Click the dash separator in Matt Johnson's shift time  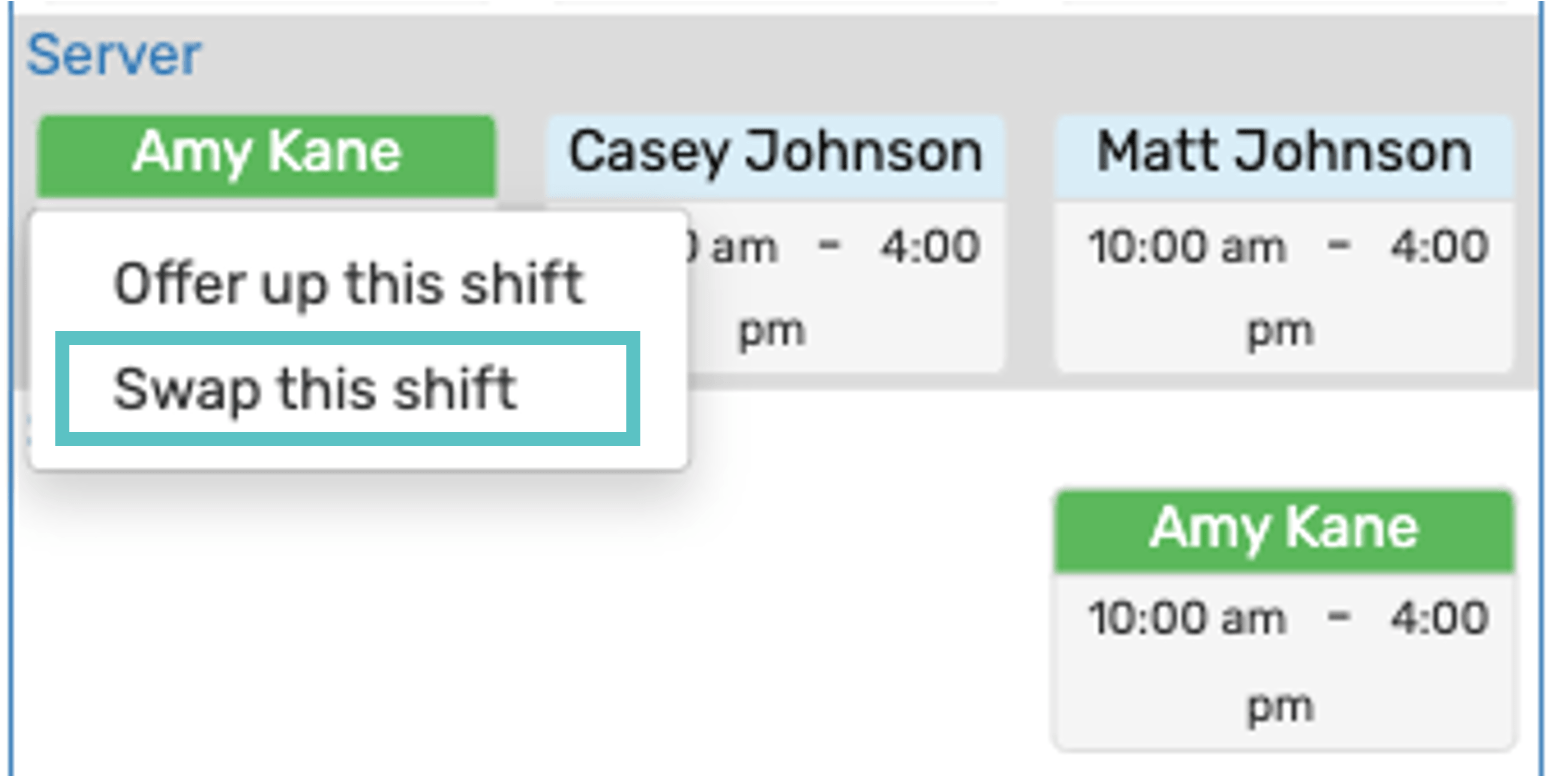[x=1338, y=247]
